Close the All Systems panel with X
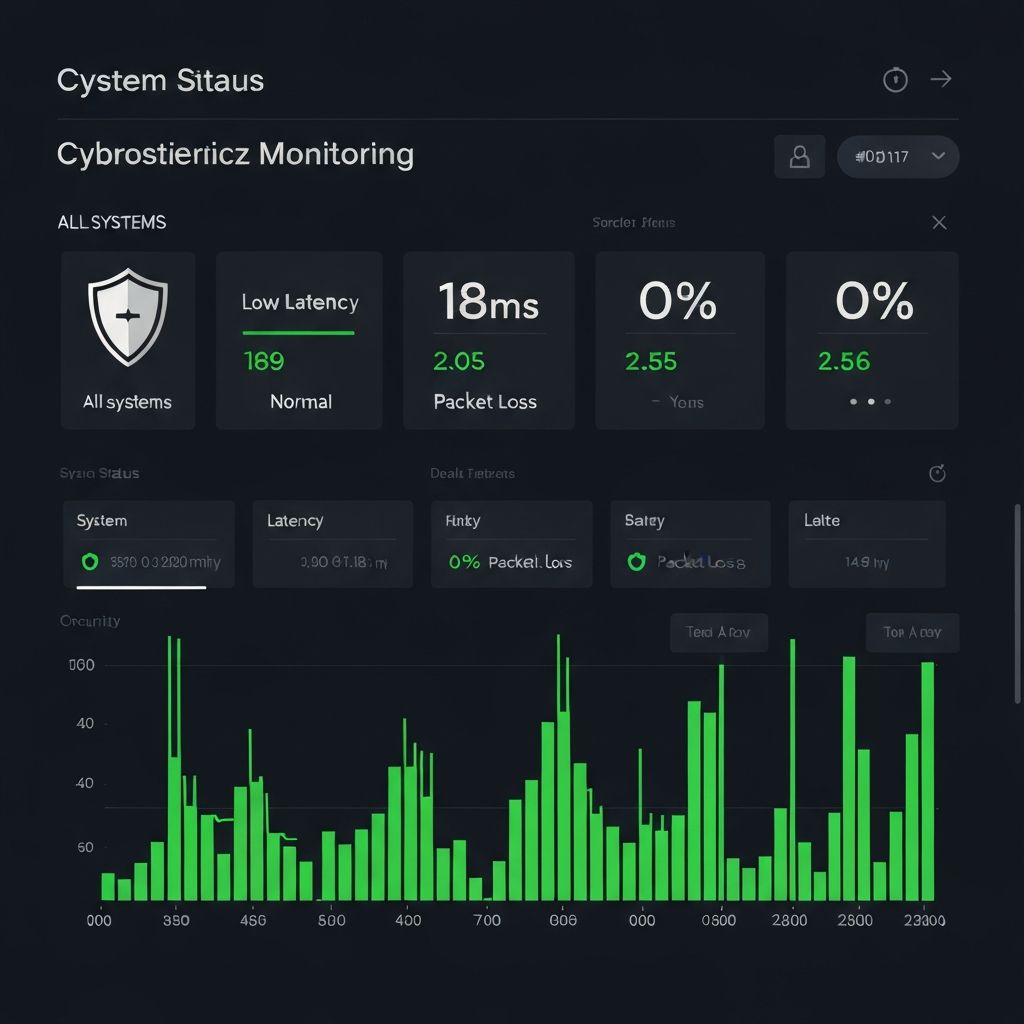The image size is (1024, 1024). click(x=939, y=223)
